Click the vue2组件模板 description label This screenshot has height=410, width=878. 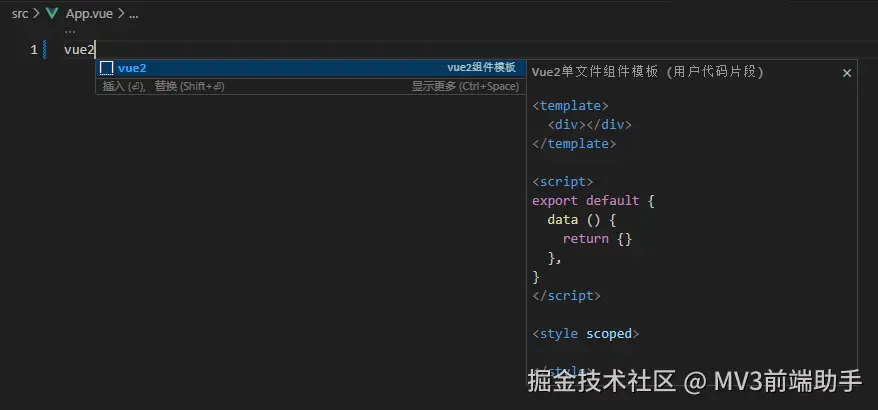tap(481, 68)
